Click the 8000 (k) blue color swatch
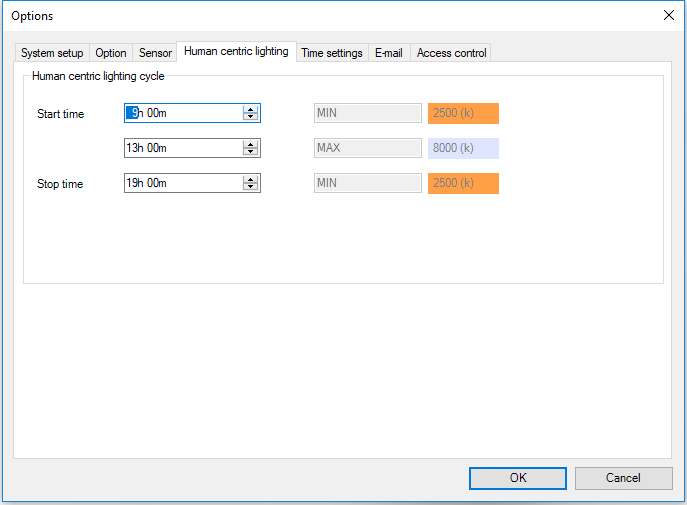 463,148
